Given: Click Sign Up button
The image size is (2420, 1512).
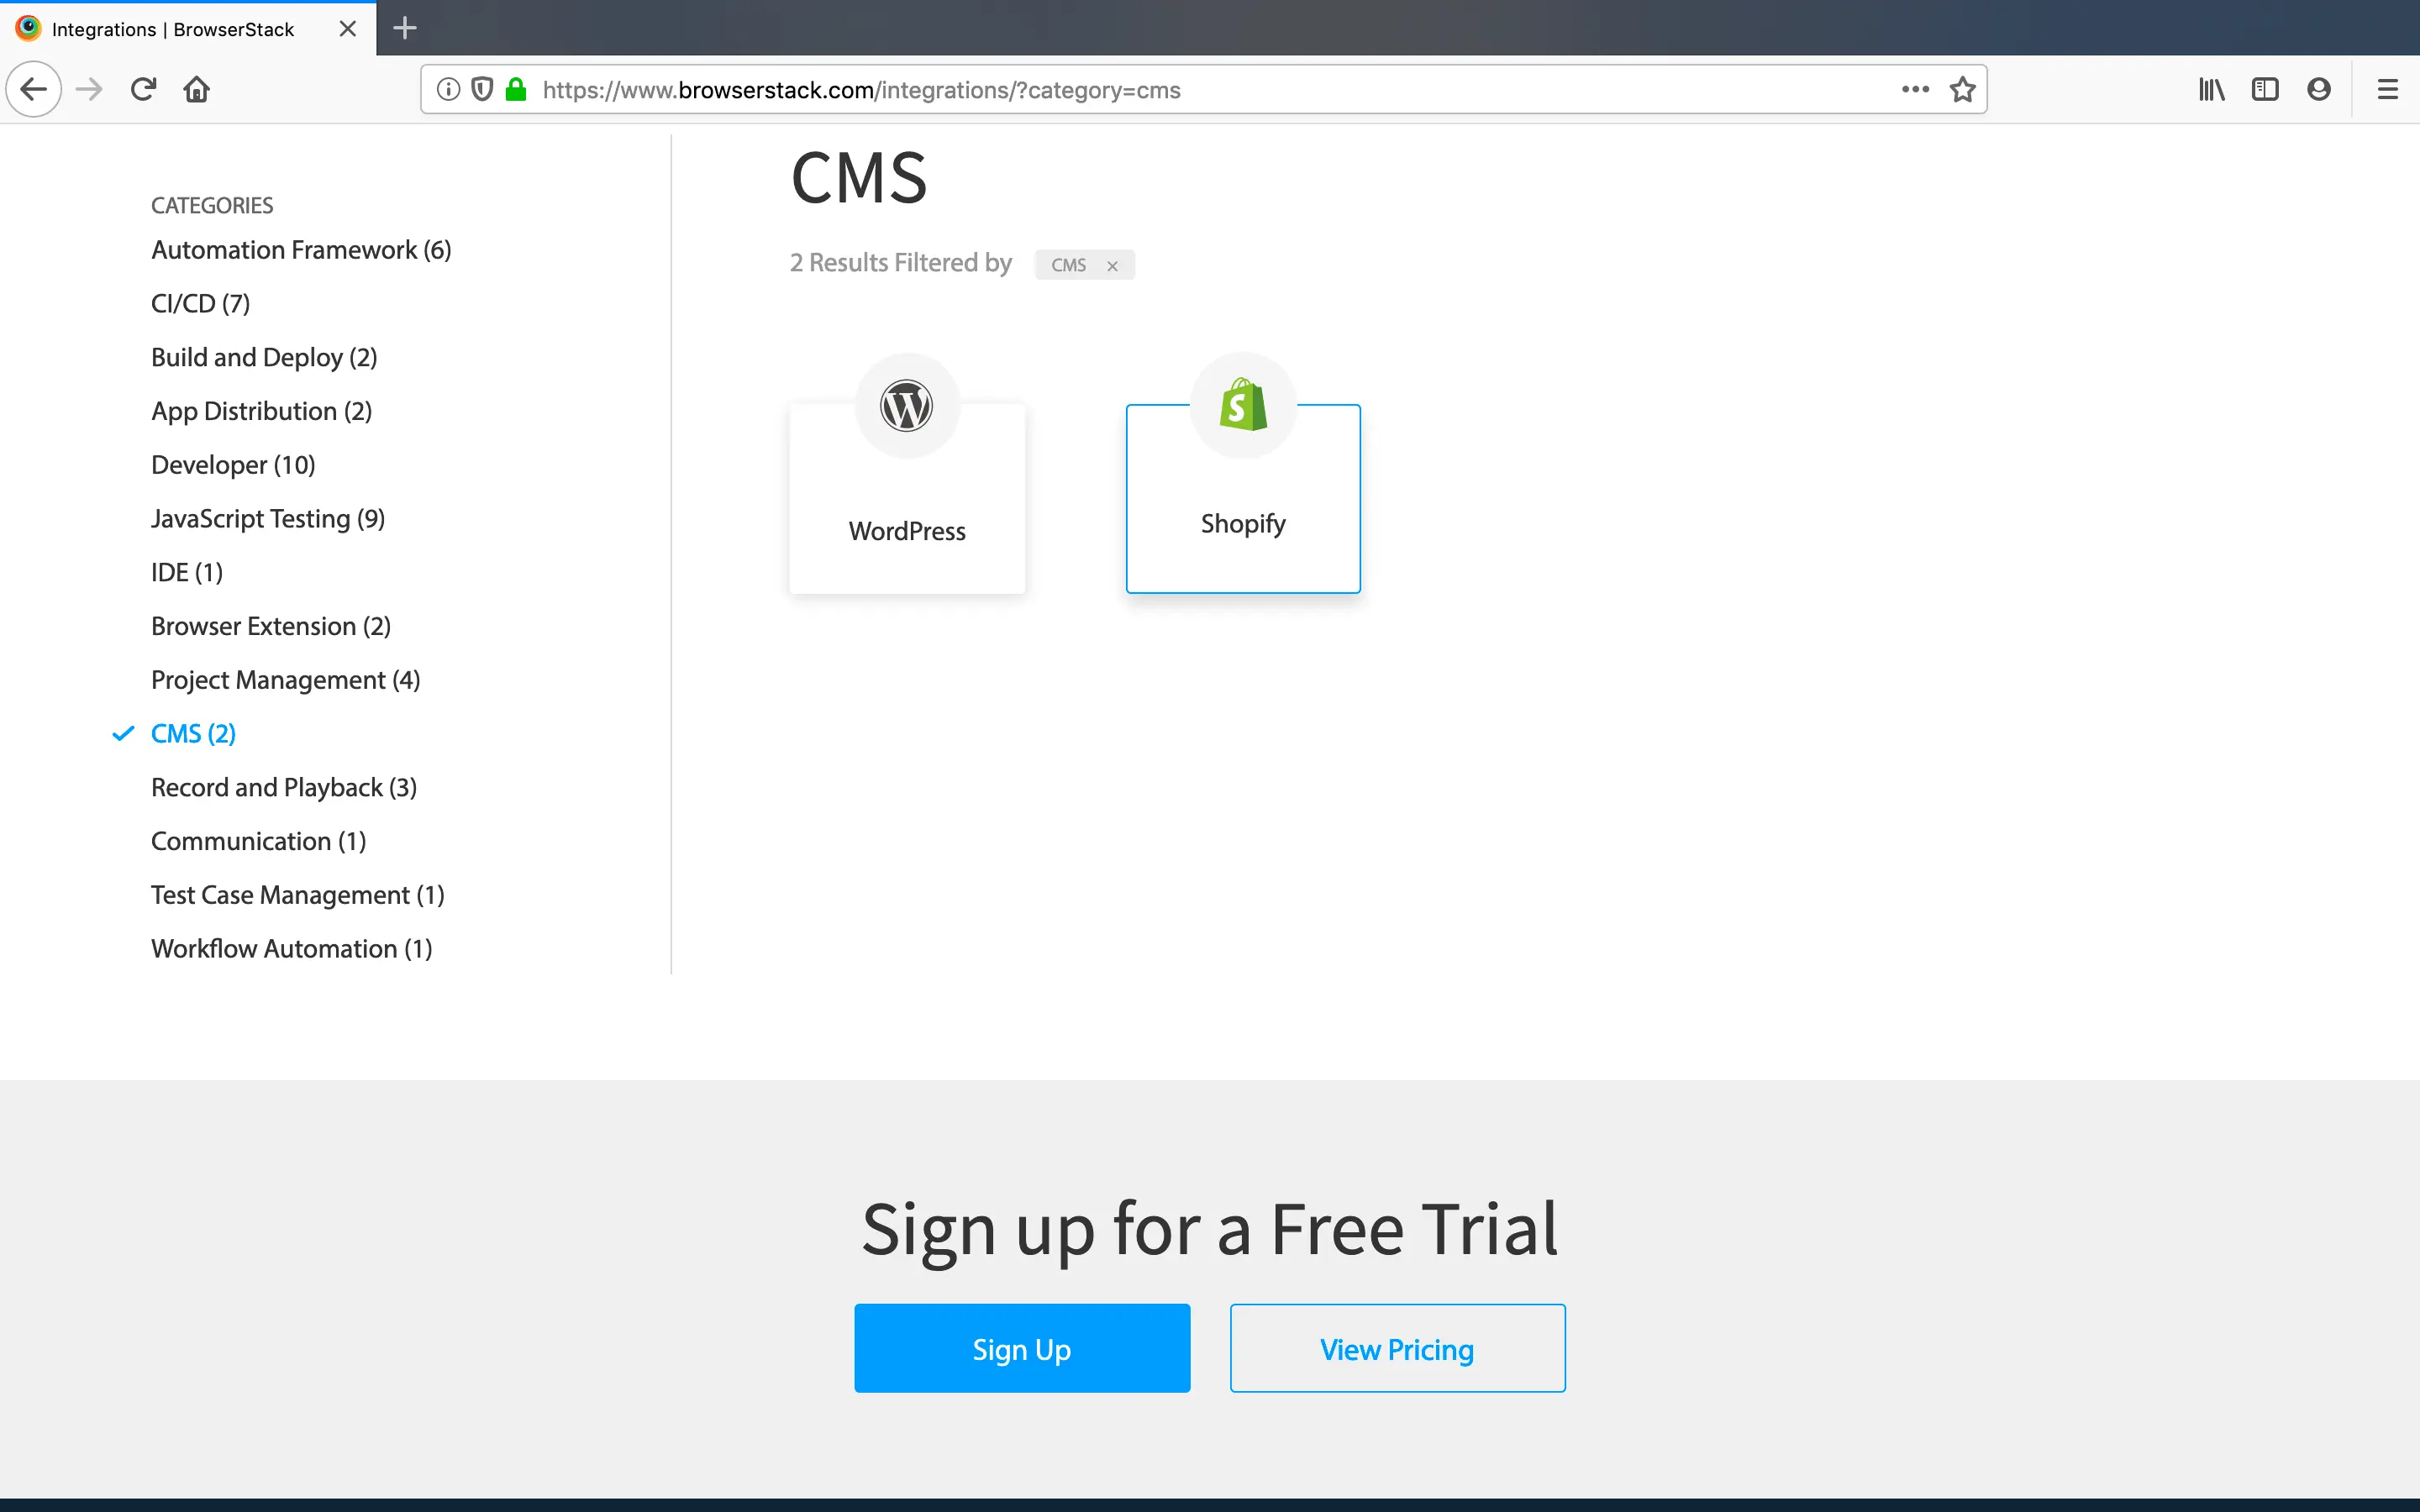Looking at the screenshot, I should click(x=1021, y=1348).
